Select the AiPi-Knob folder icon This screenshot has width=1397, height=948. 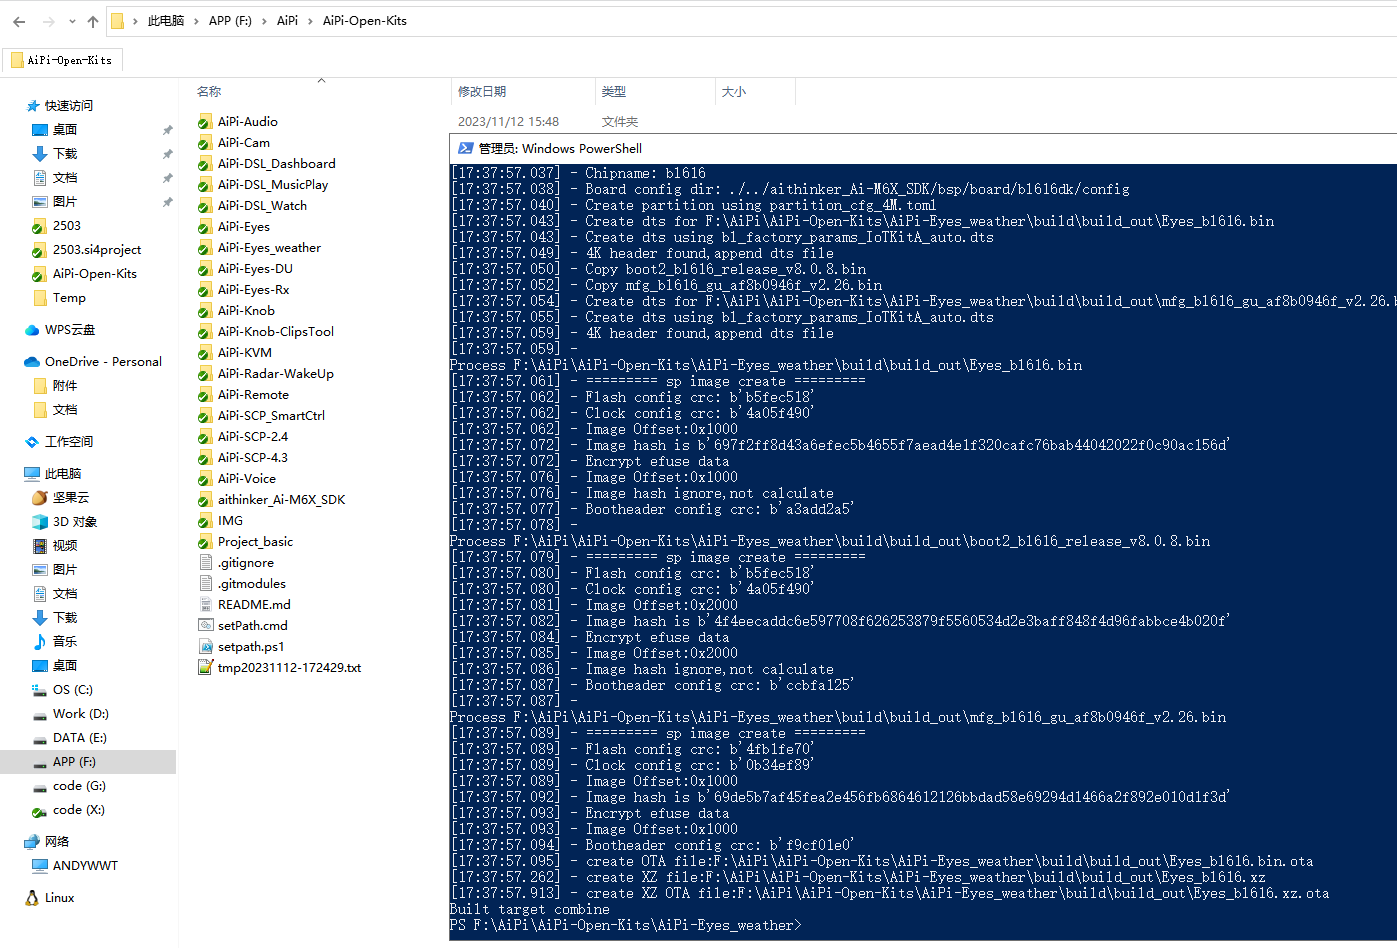[206, 311]
